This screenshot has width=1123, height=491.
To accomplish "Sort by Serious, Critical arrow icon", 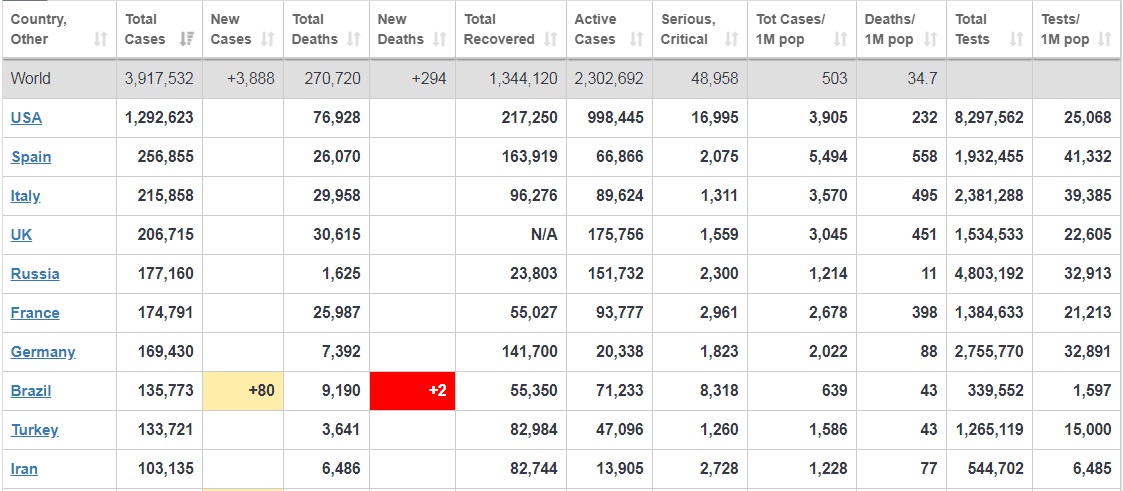I will [x=731, y=40].
